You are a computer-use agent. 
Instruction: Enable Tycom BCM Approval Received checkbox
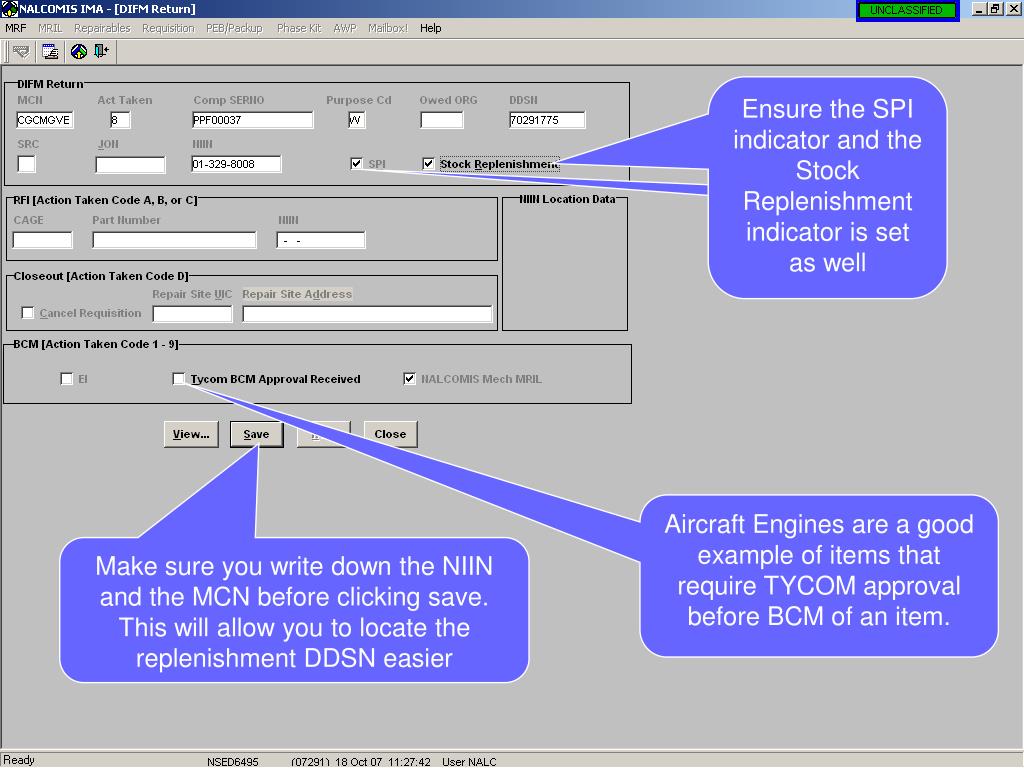178,379
